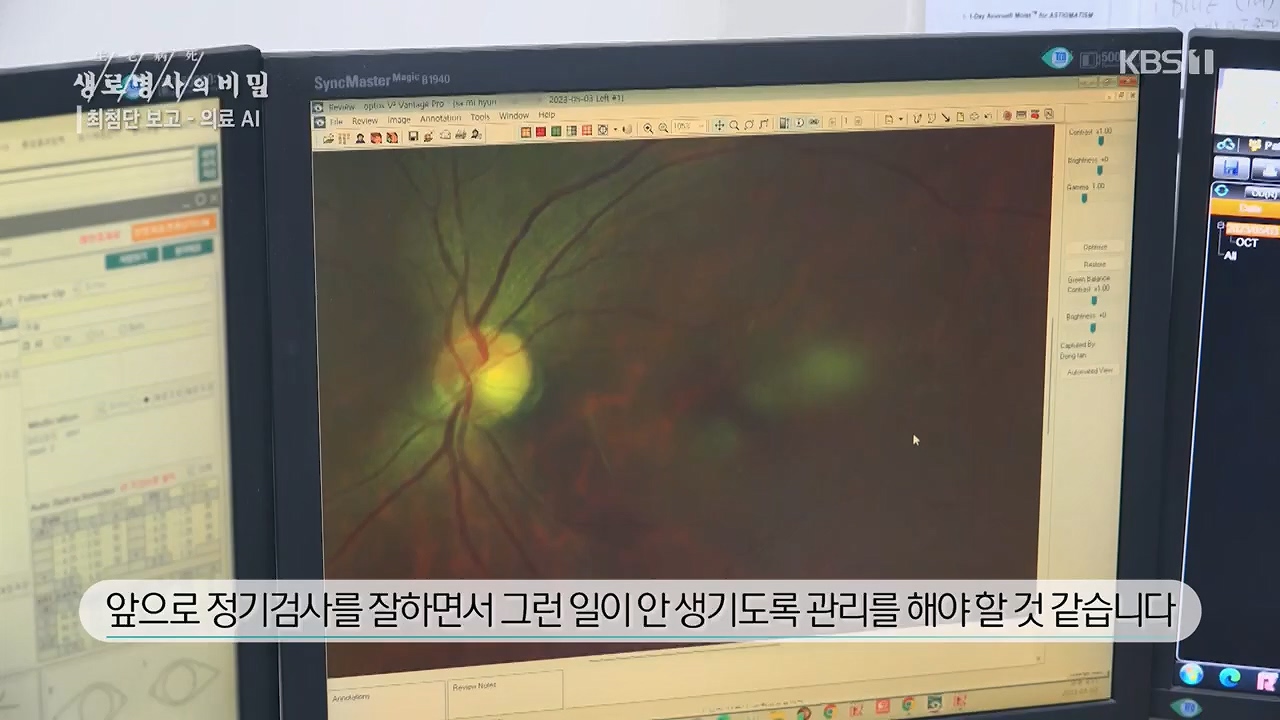
Task: Open the Tools menu
Action: (480, 117)
